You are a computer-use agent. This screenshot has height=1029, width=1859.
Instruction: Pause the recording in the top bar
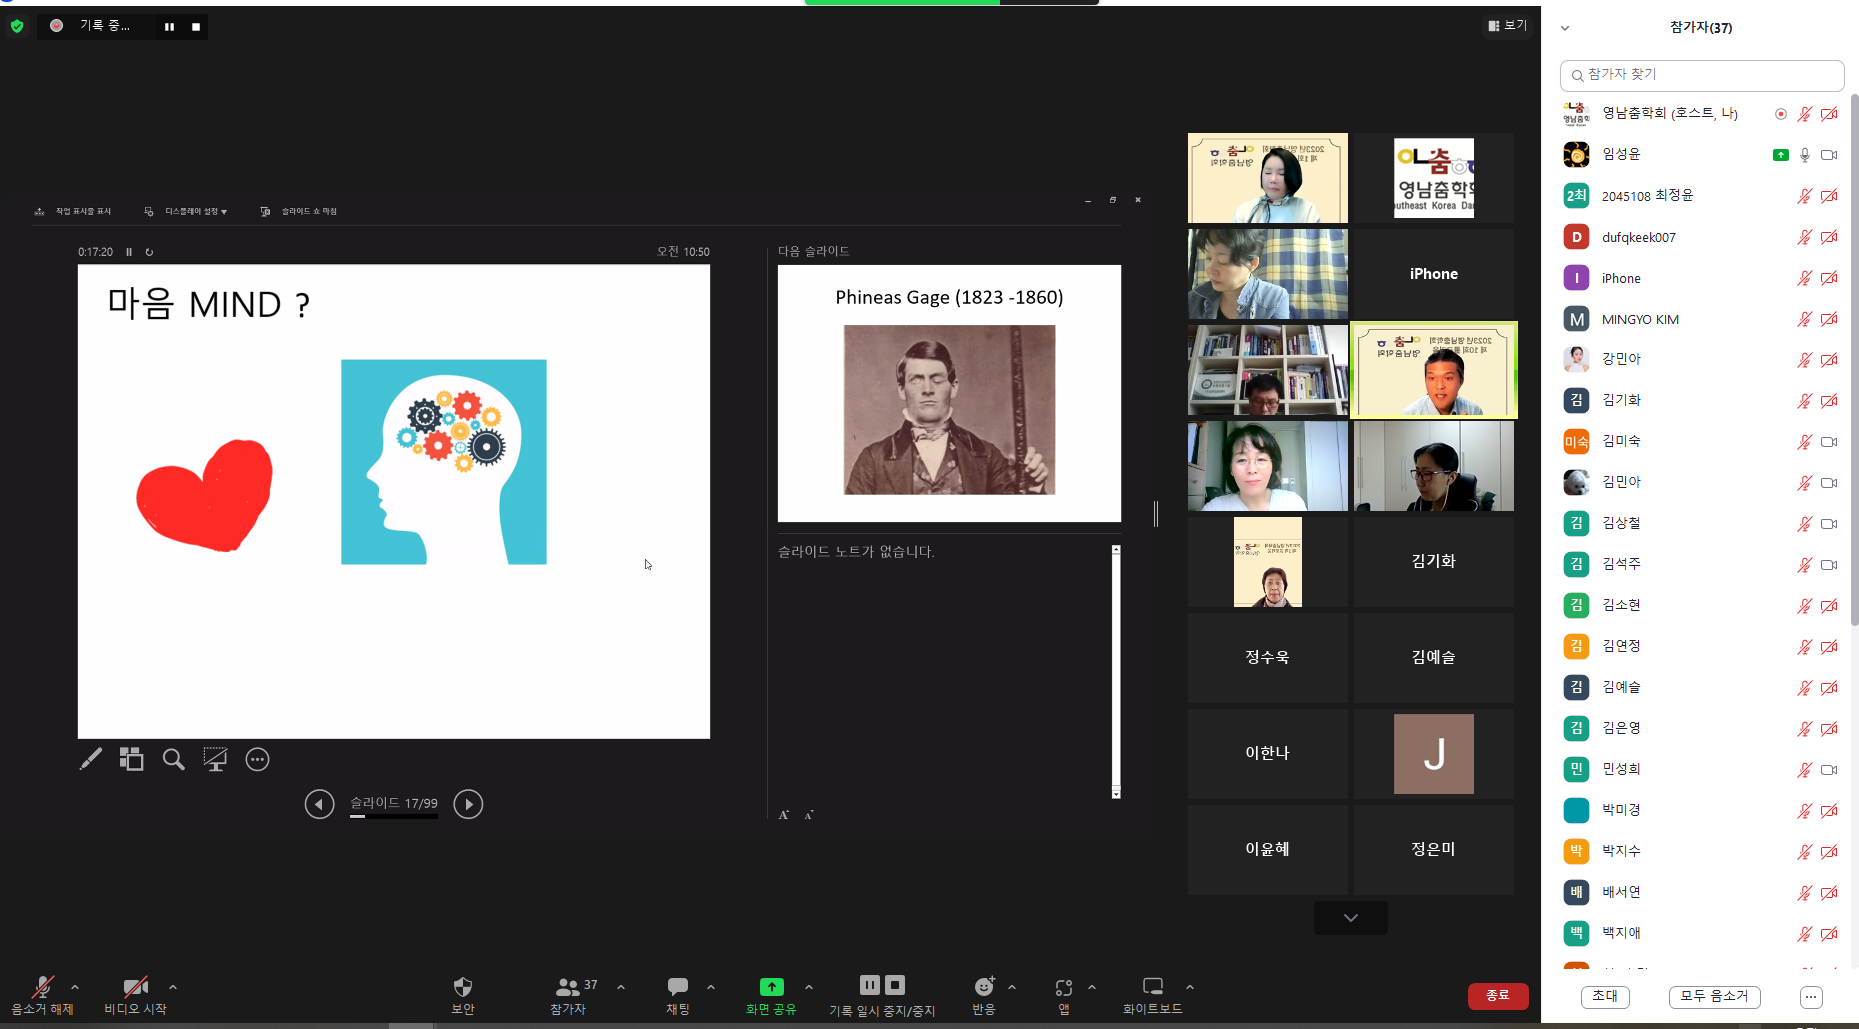click(169, 27)
